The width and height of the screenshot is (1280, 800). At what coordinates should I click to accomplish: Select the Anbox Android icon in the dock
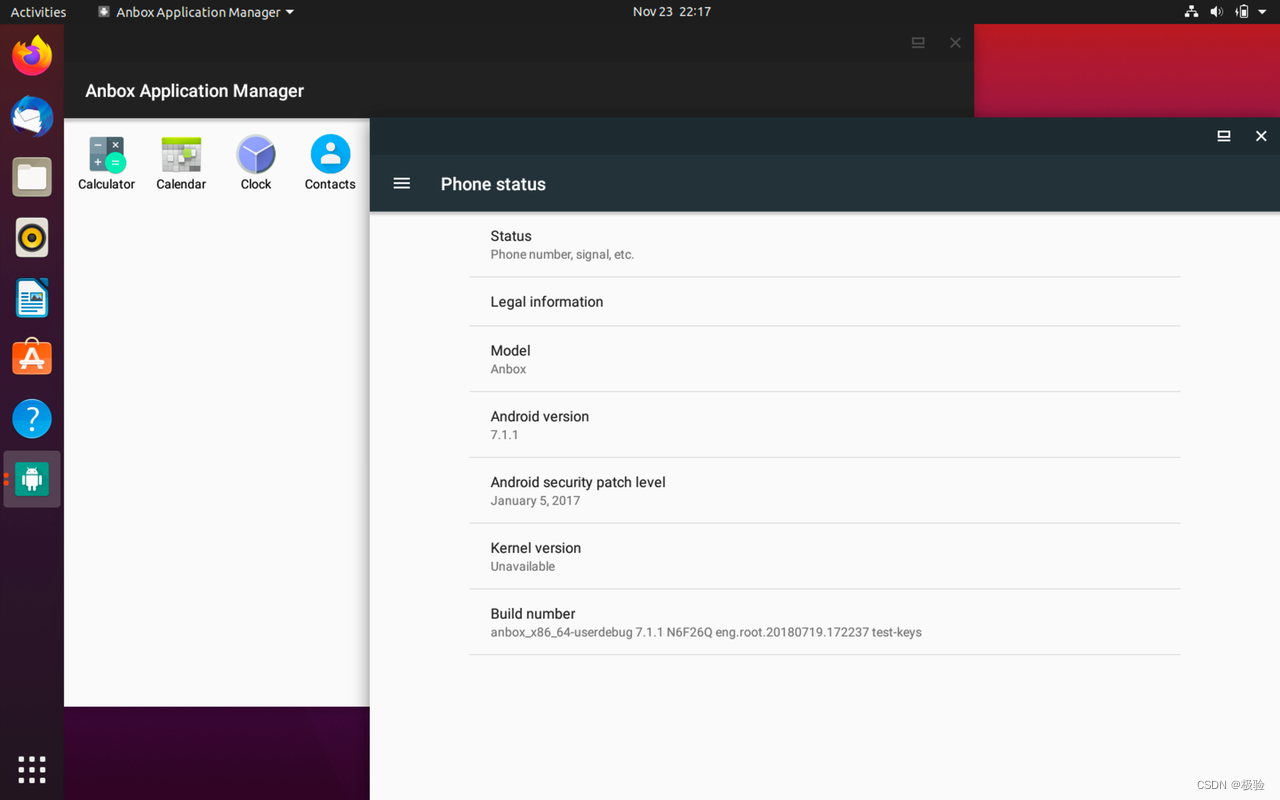pyautogui.click(x=32, y=479)
